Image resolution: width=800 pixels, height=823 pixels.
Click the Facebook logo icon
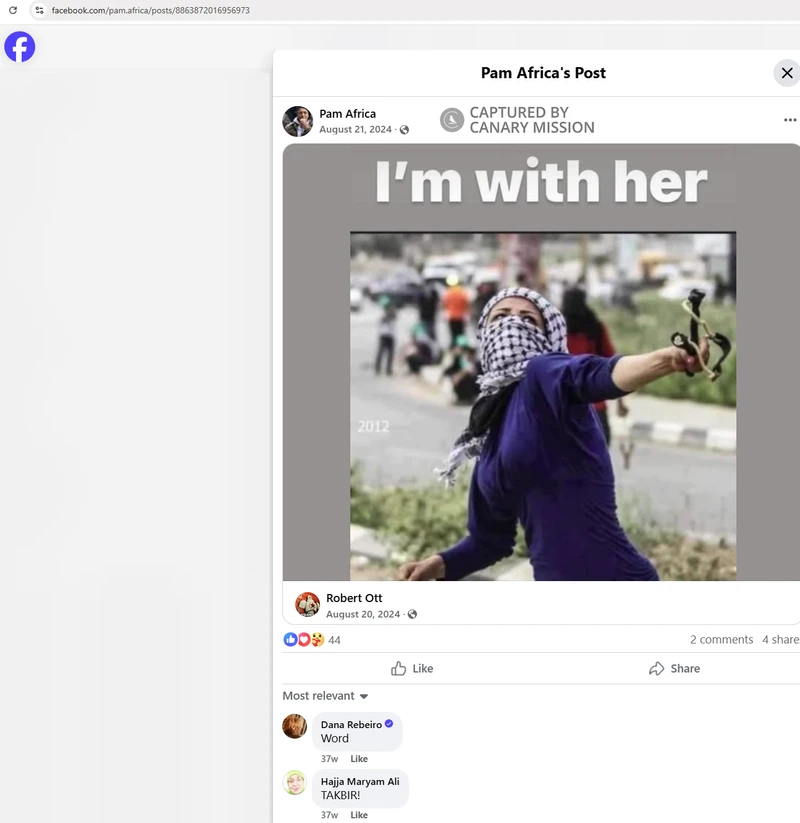[20, 47]
